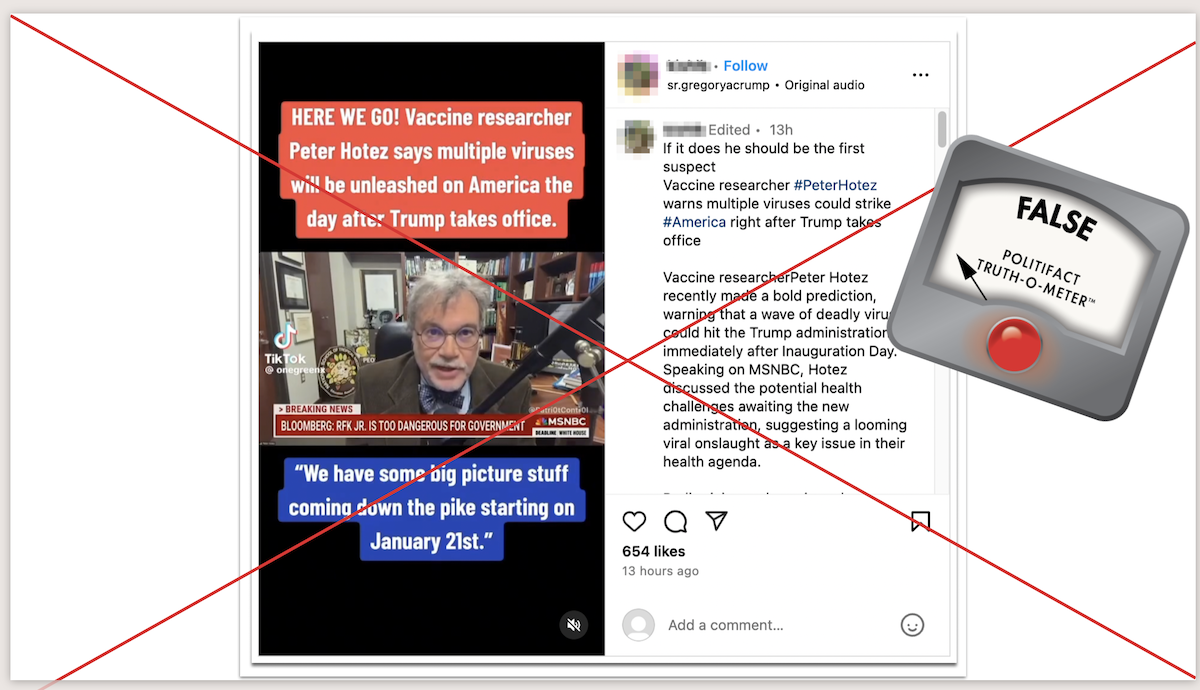The image size is (1200, 690).
Task: Click the Original audio link
Action: (x=825, y=85)
